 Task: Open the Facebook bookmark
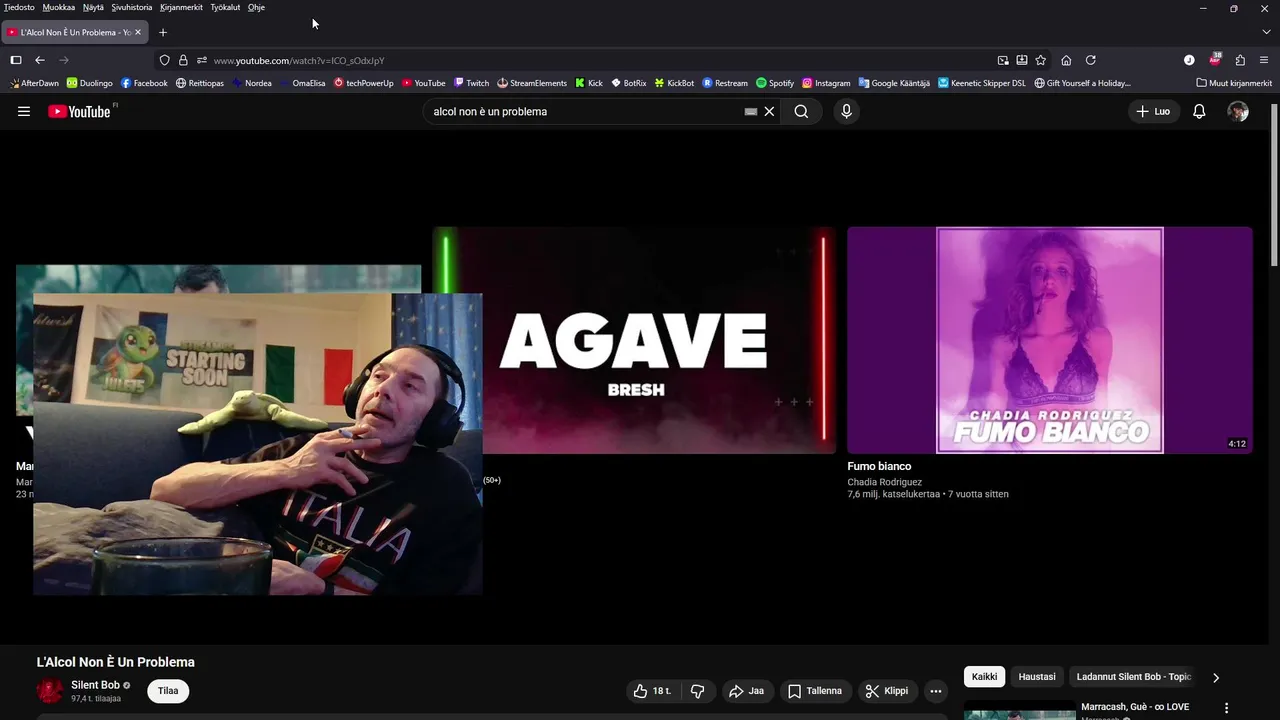pyautogui.click(x=144, y=83)
